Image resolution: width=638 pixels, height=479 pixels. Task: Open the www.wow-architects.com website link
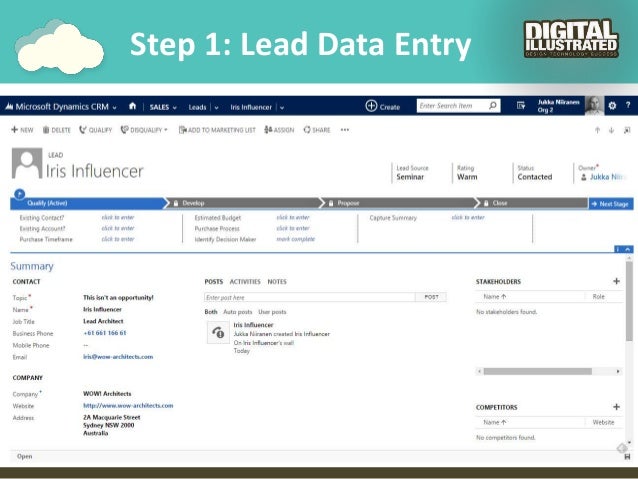(x=128, y=405)
